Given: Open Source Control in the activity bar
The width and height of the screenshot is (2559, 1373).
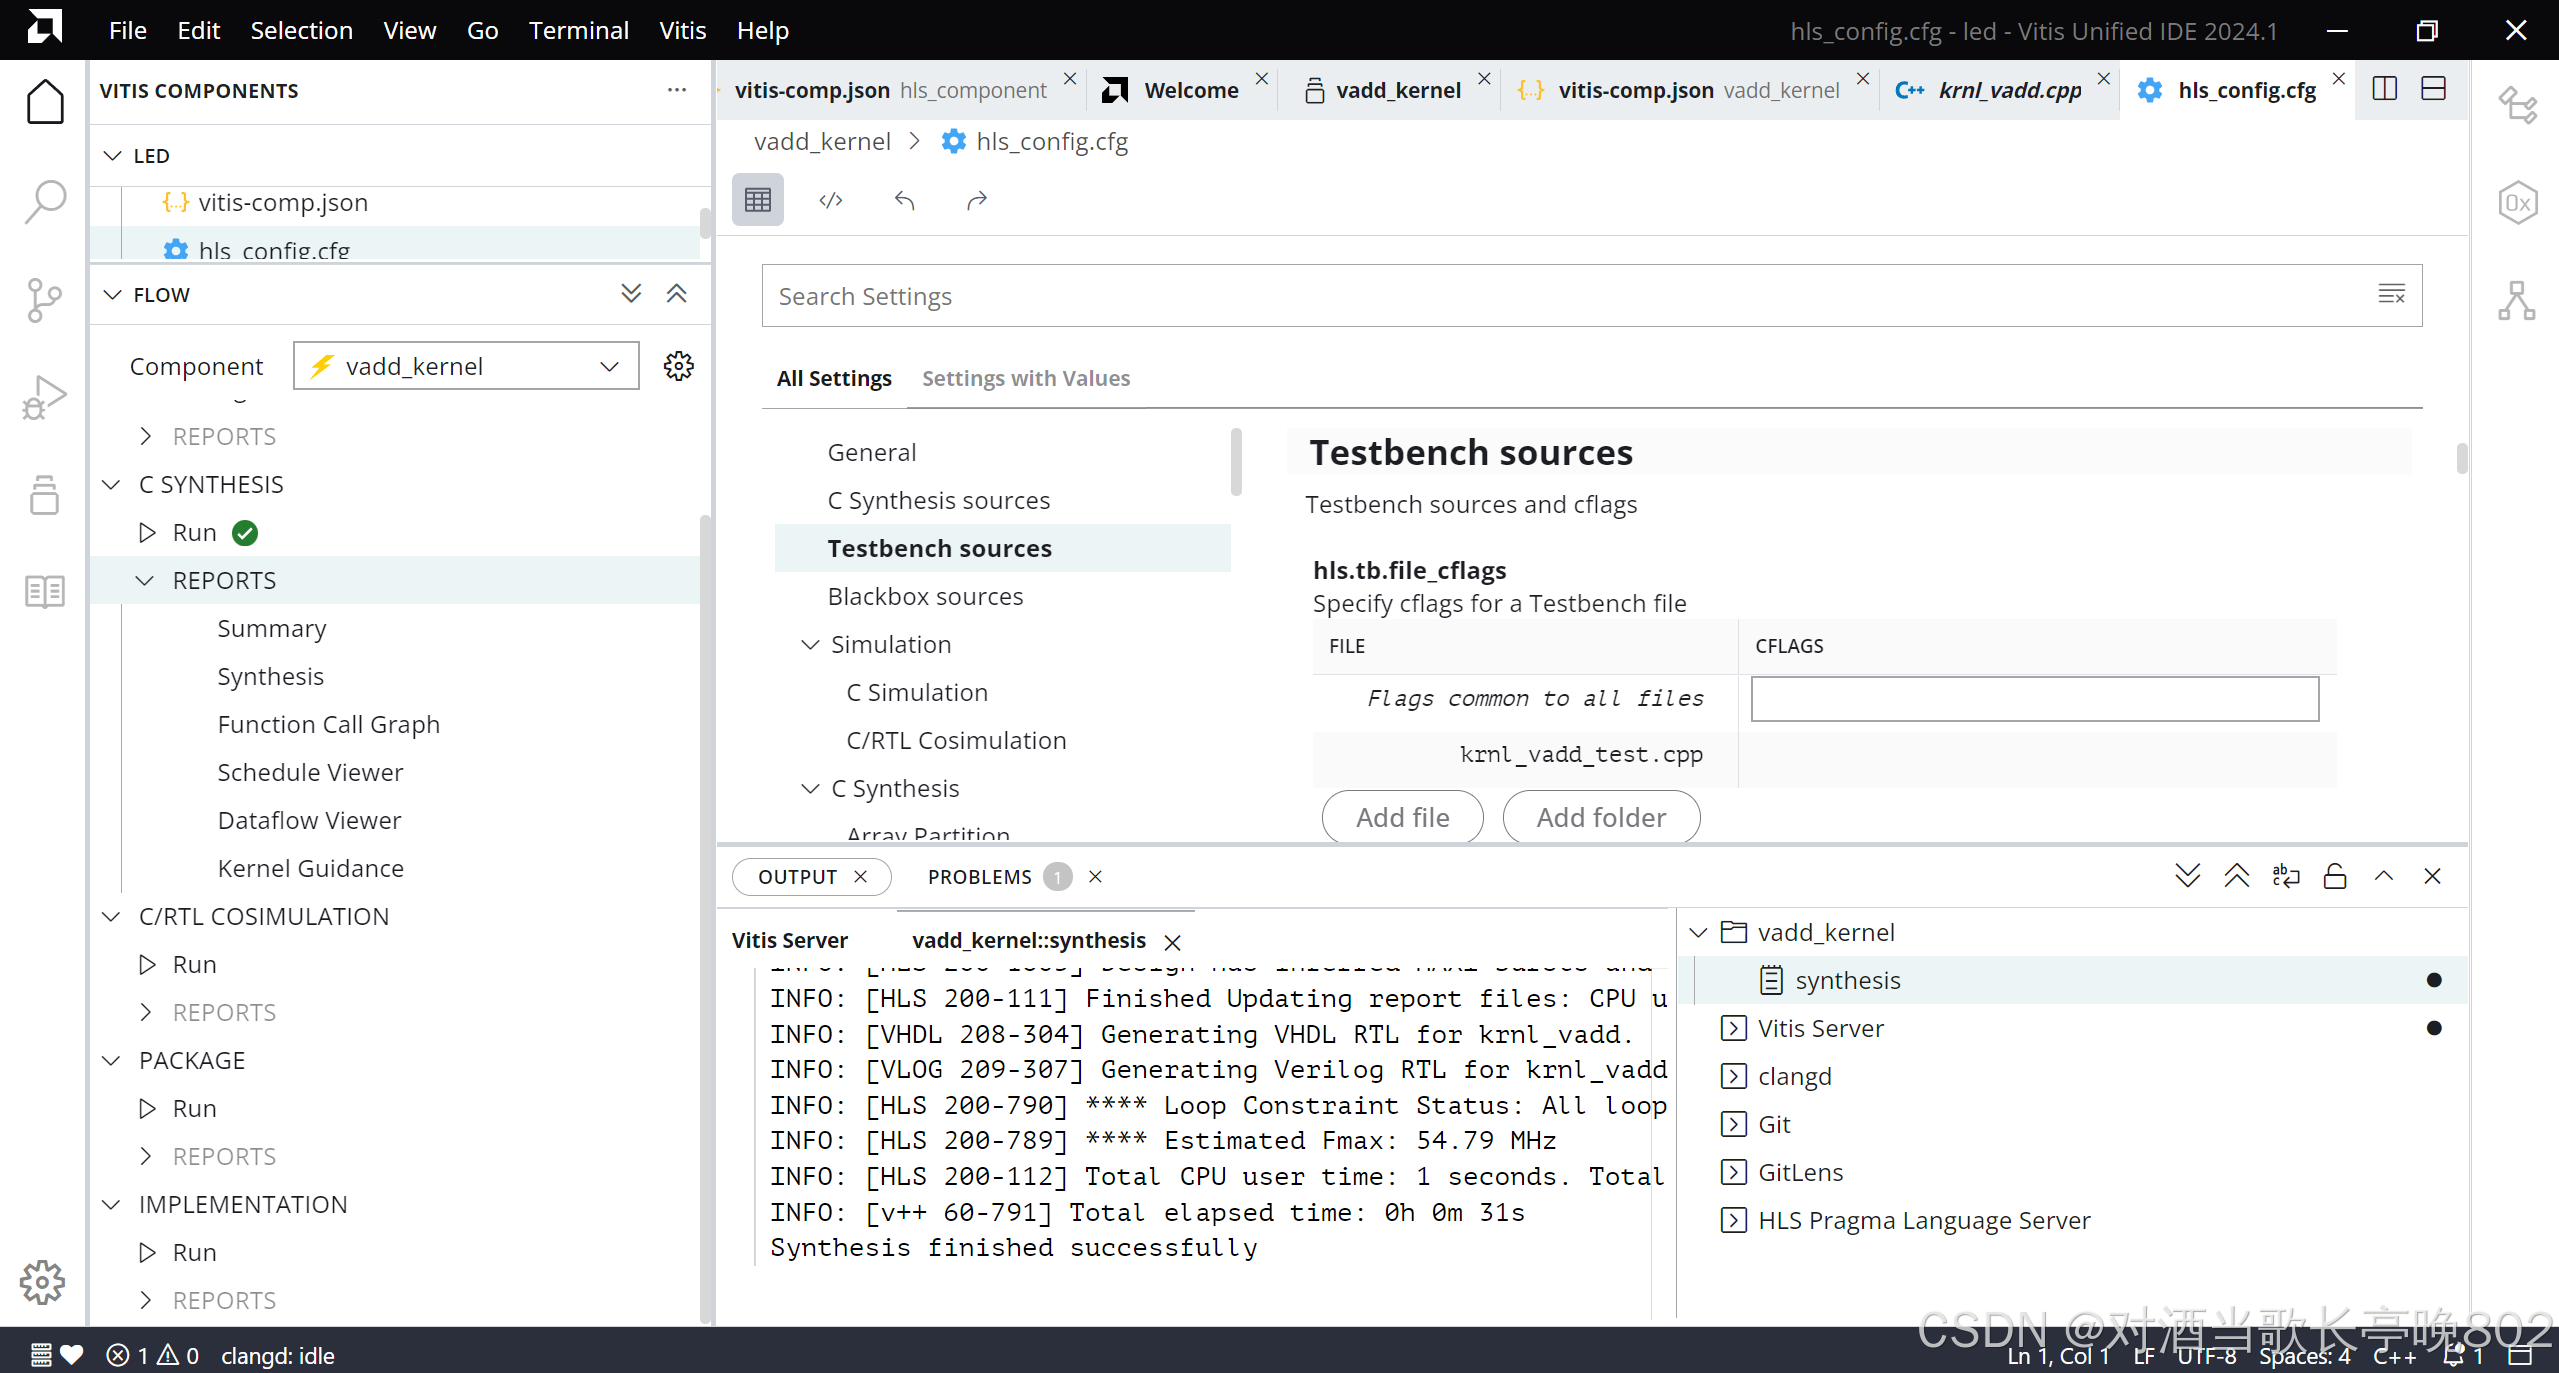Looking at the screenshot, I should [x=44, y=299].
